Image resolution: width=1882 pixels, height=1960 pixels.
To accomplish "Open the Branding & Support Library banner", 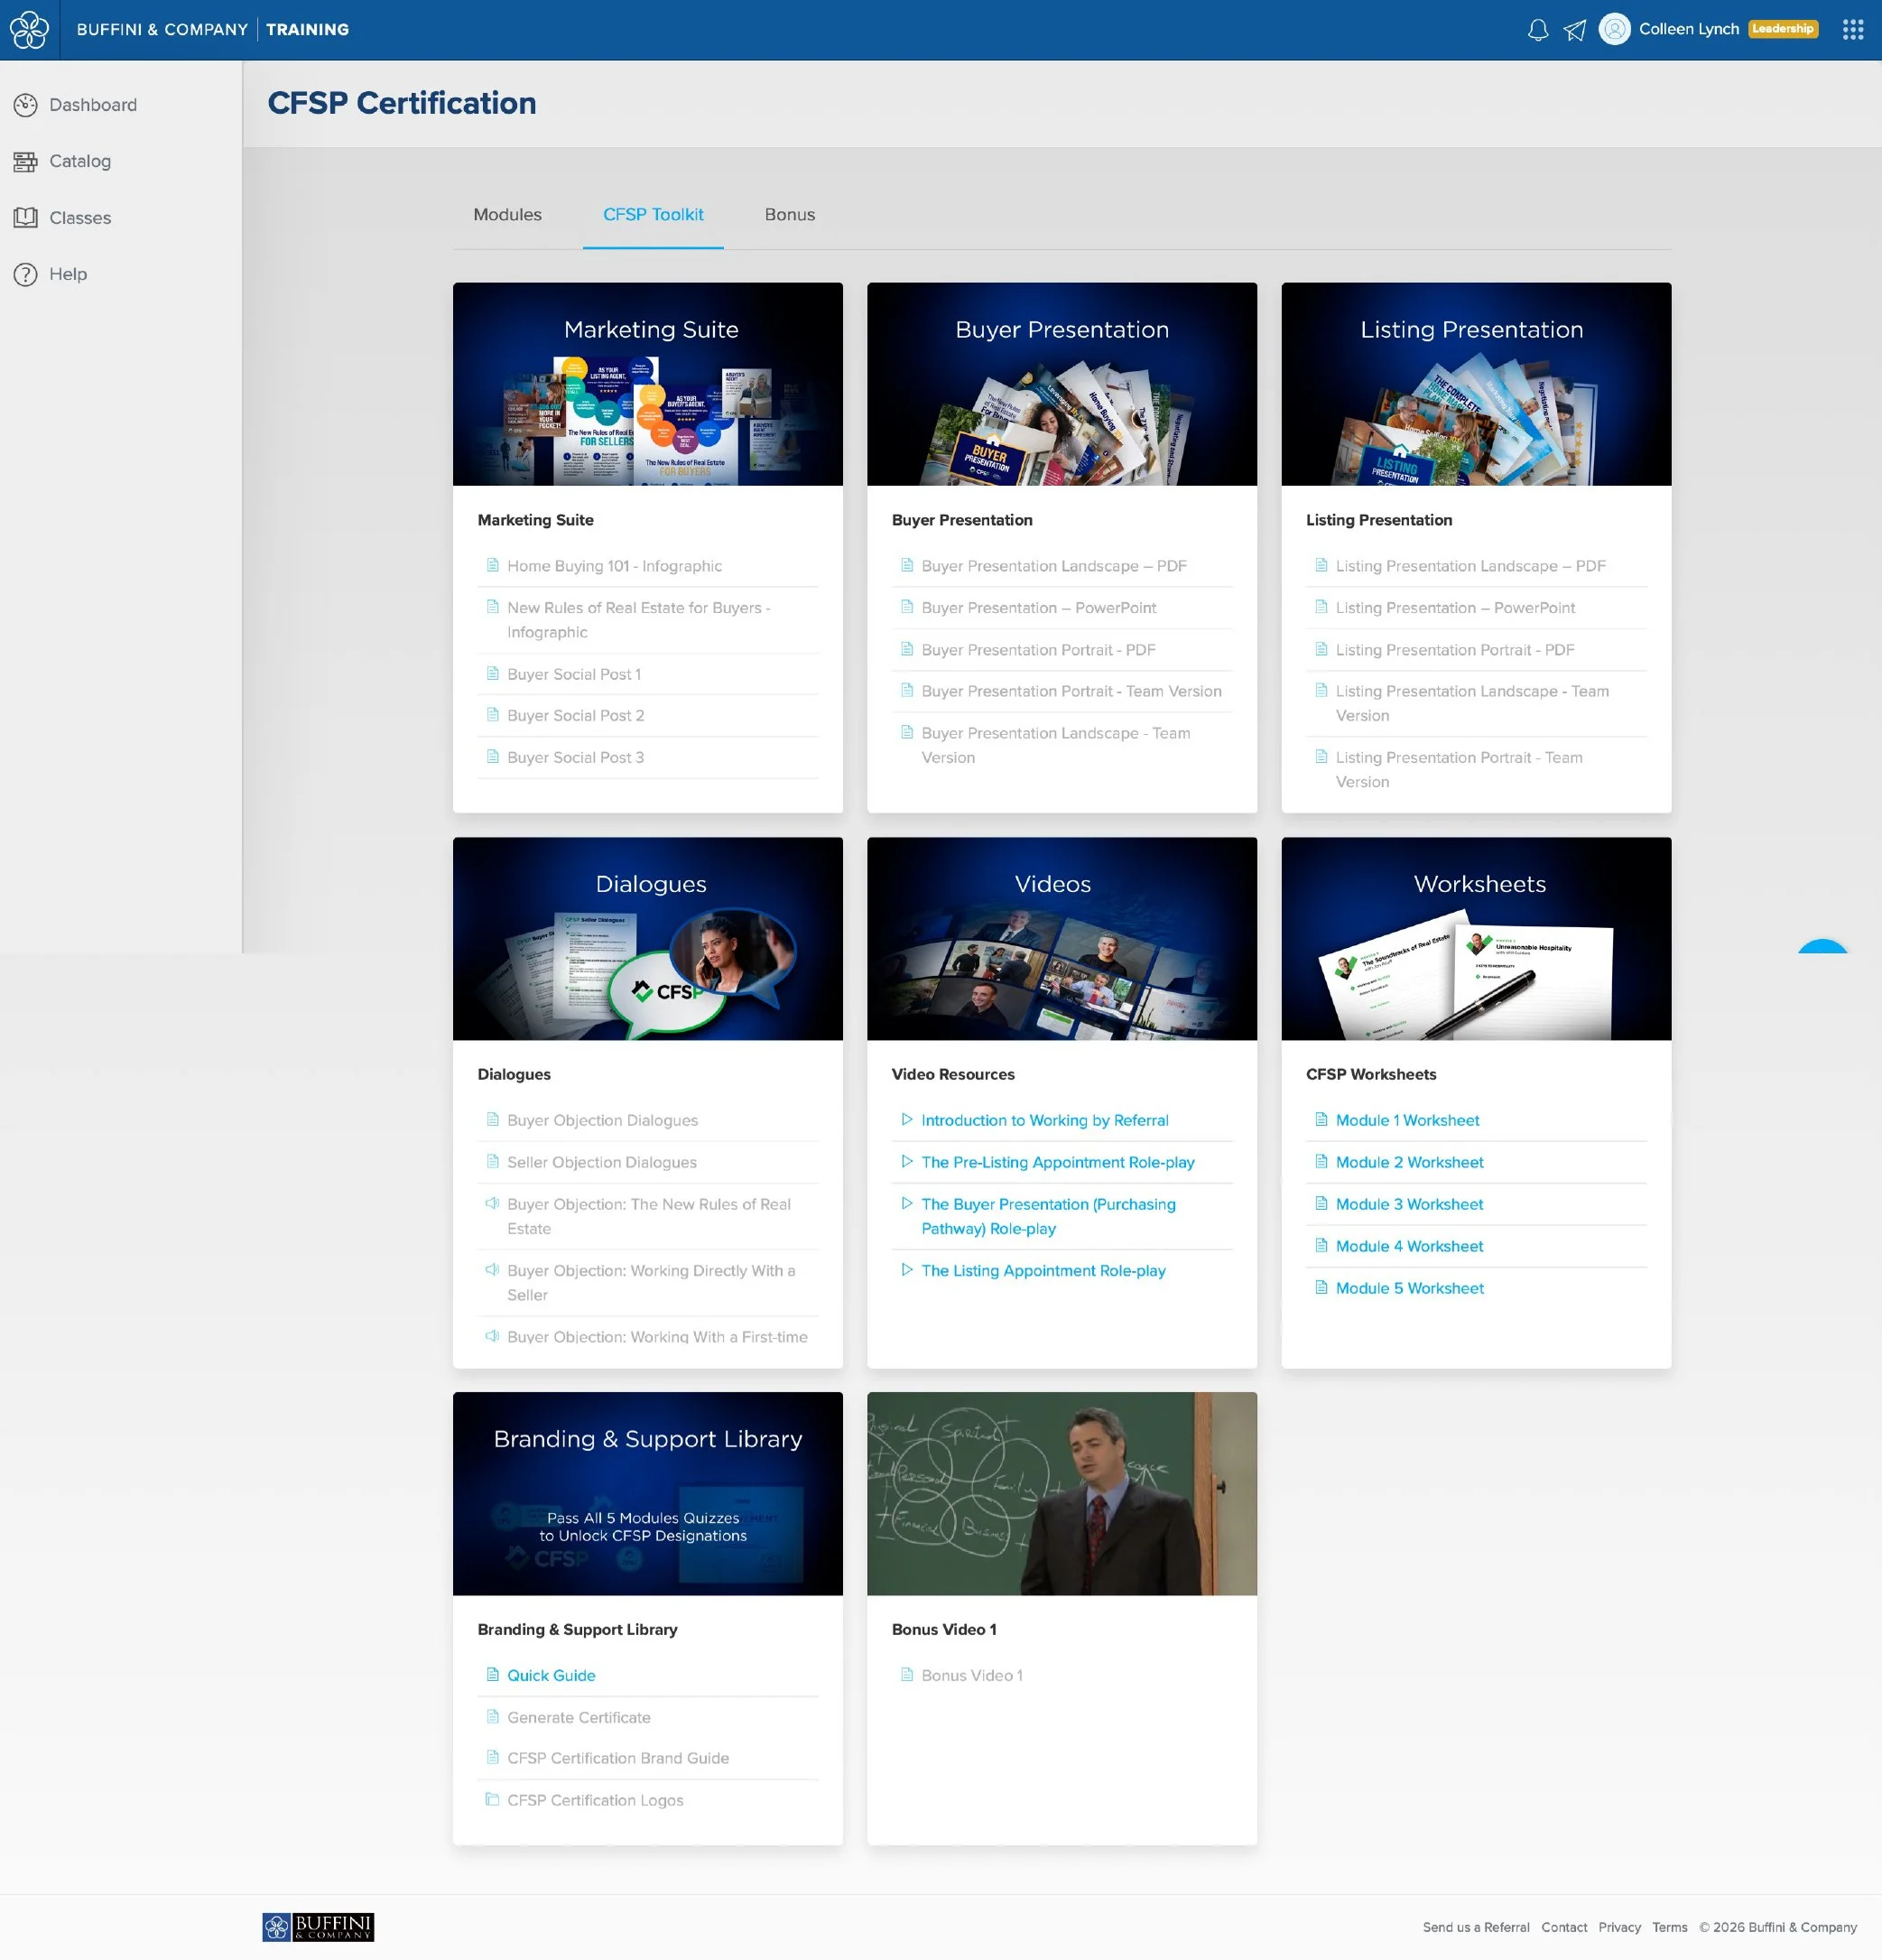I will coord(648,1494).
